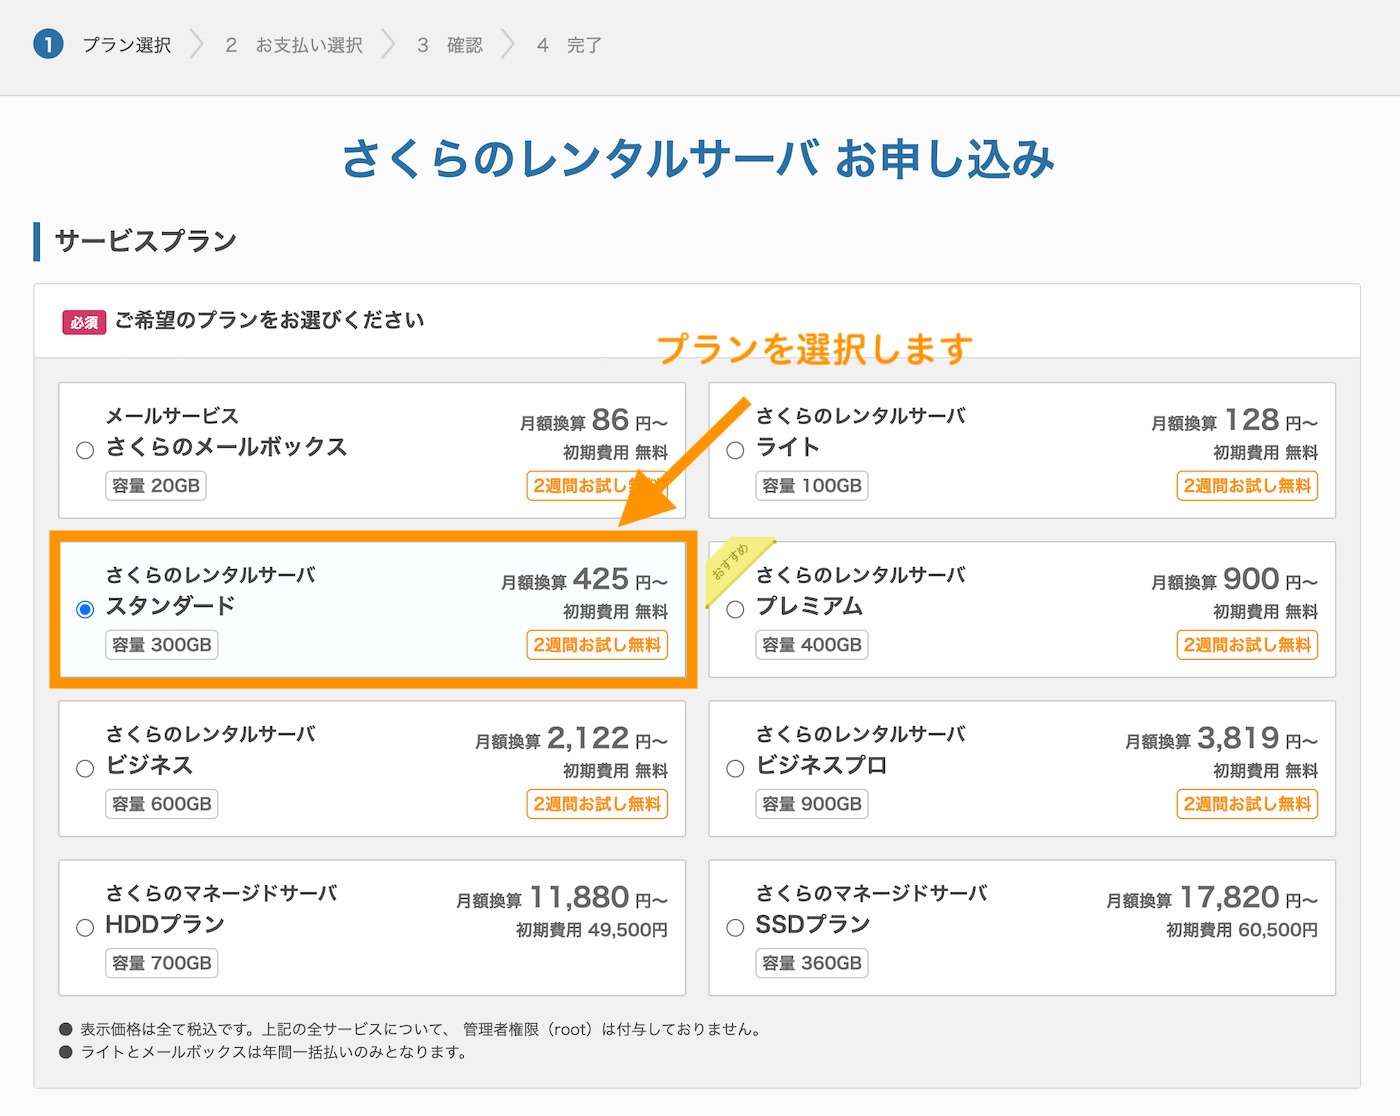Image resolution: width=1400 pixels, height=1116 pixels.
Task: Select the ビジネスプロ plan radio button
Action: pyautogui.click(x=735, y=769)
